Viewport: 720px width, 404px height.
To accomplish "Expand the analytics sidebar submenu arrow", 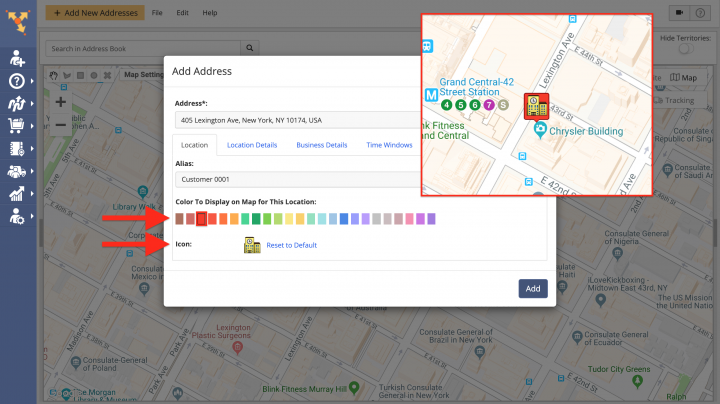I will (x=32, y=193).
